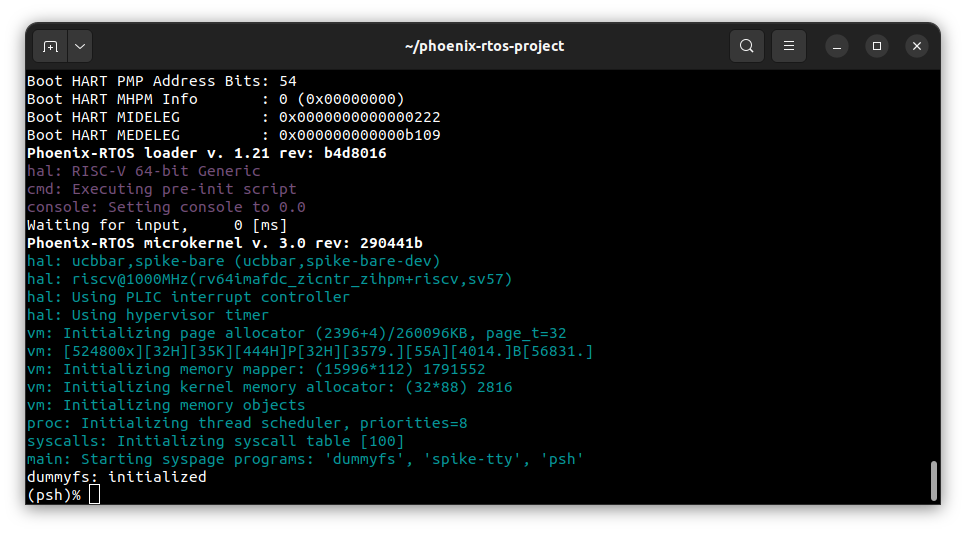Click the 'Phoenix-RTOS microkernel v. 3.0' line
The image size is (966, 533).
pyautogui.click(x=225, y=243)
